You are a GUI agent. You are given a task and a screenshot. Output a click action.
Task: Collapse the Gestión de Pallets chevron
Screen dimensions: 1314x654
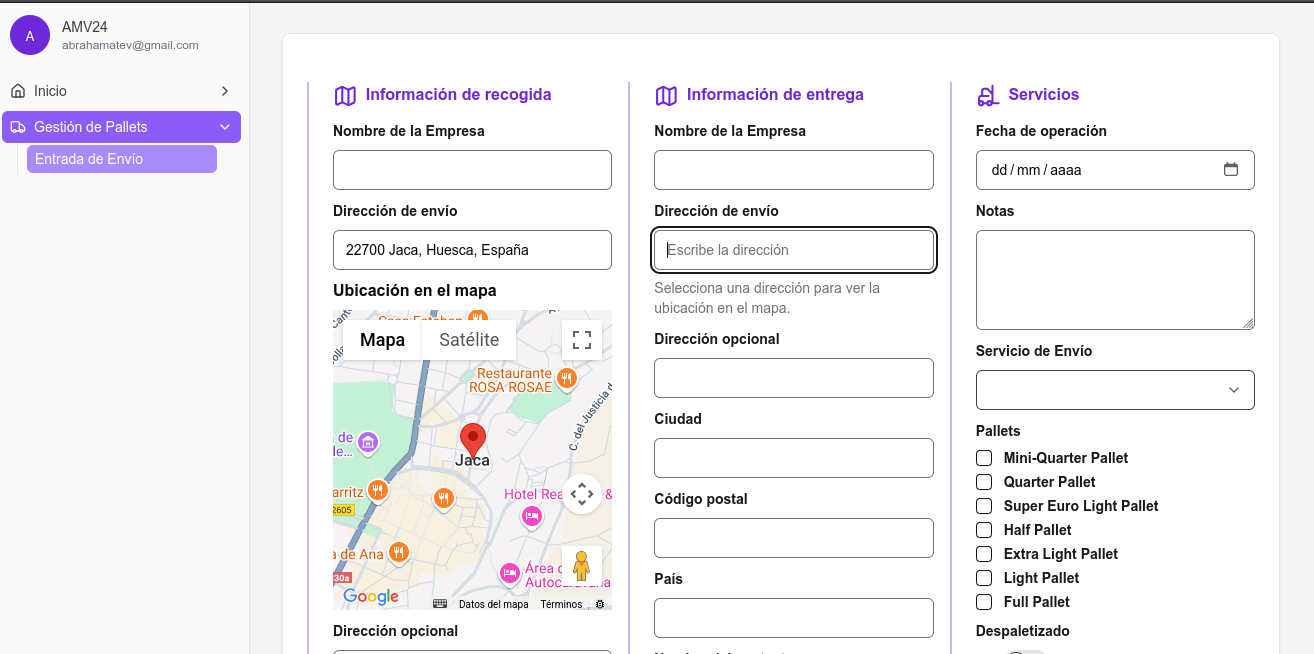click(x=225, y=127)
